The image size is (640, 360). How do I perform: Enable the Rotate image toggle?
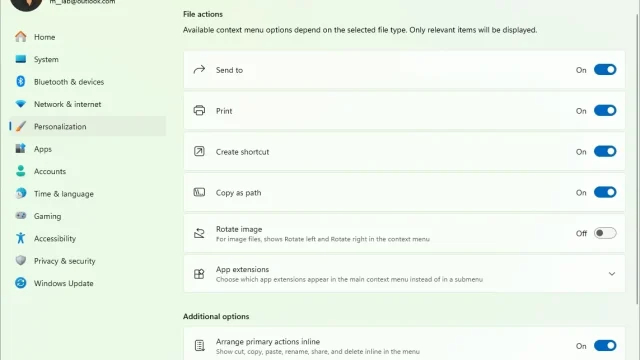[605, 233]
